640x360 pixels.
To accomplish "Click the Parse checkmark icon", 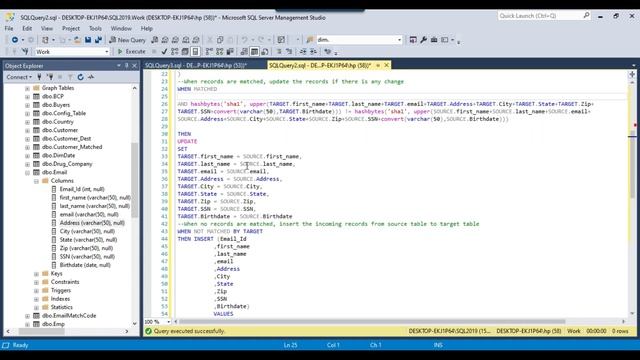I will click(164, 51).
